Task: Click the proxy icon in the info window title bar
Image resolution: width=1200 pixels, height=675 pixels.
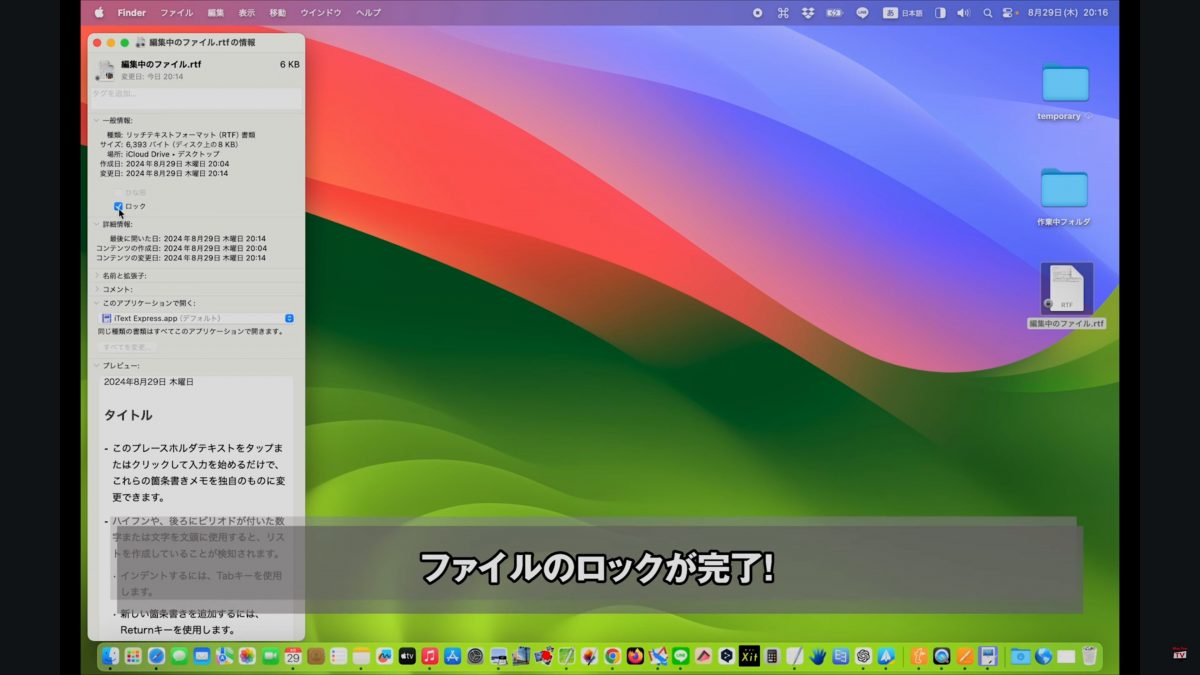Action: (x=140, y=43)
